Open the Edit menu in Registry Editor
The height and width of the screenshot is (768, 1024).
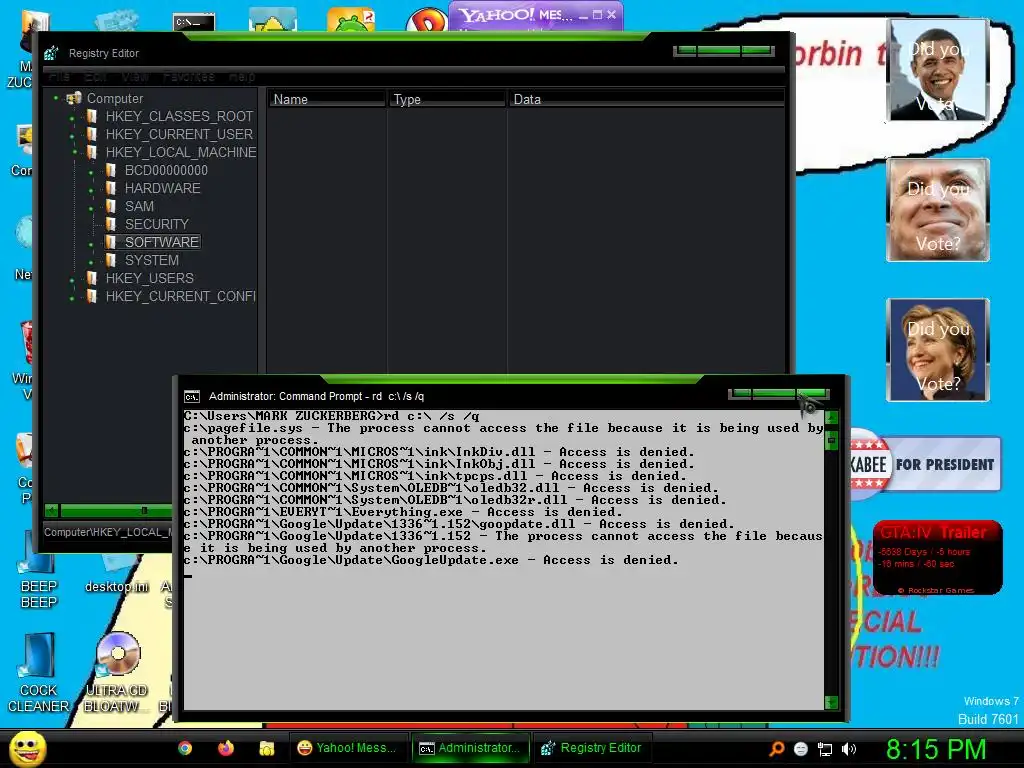[x=95, y=76]
